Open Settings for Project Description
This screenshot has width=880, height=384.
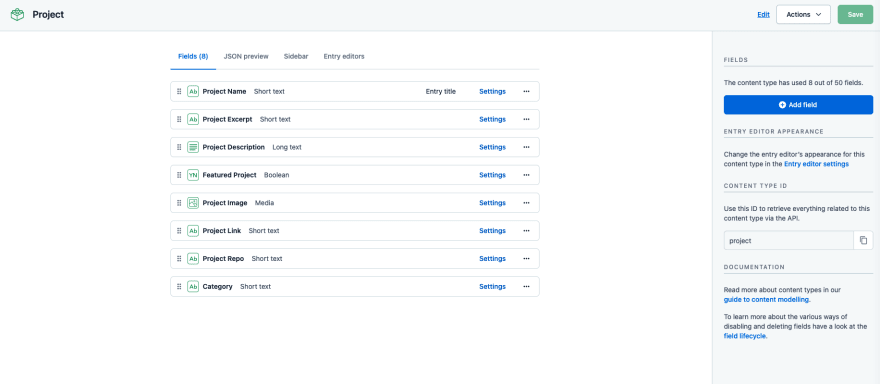(492, 147)
